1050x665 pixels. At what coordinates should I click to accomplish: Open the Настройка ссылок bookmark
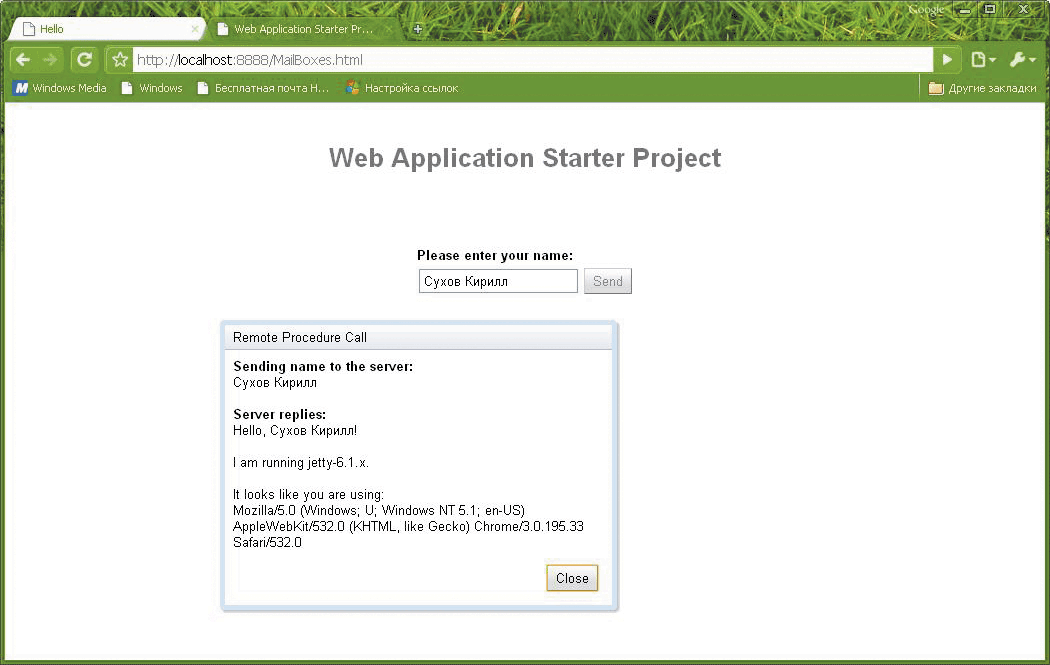pyautogui.click(x=402, y=88)
